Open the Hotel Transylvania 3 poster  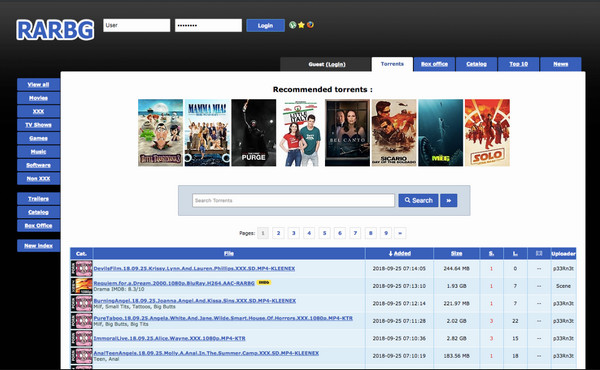[x=160, y=132]
